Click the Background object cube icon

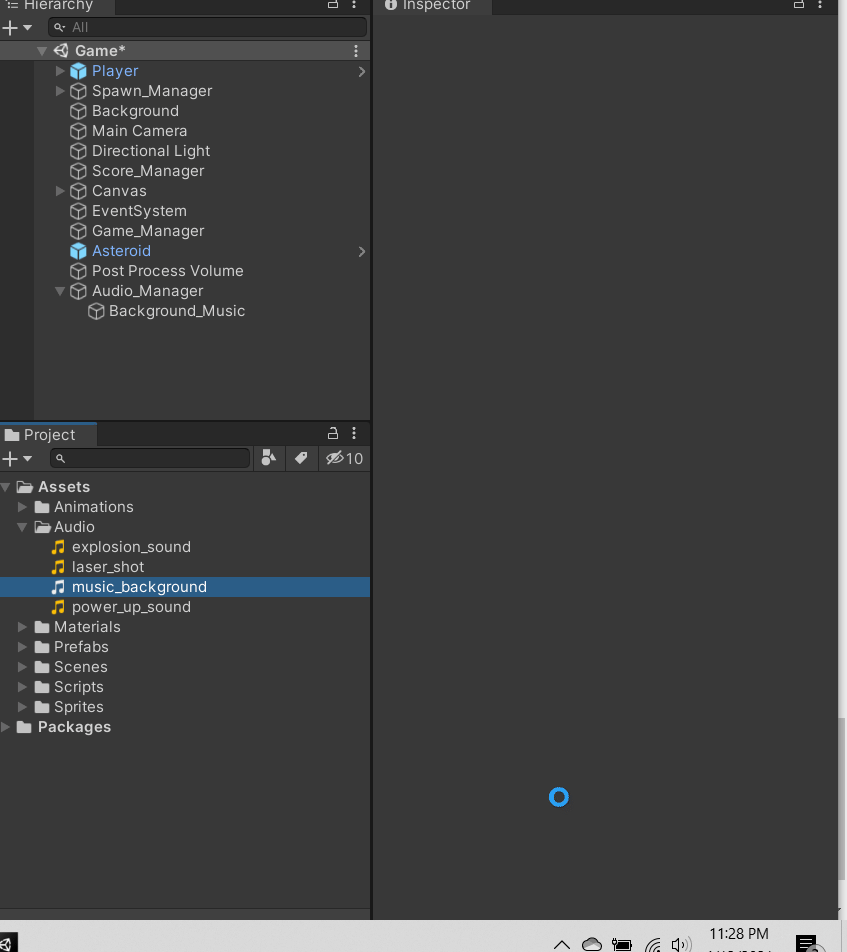(78, 111)
